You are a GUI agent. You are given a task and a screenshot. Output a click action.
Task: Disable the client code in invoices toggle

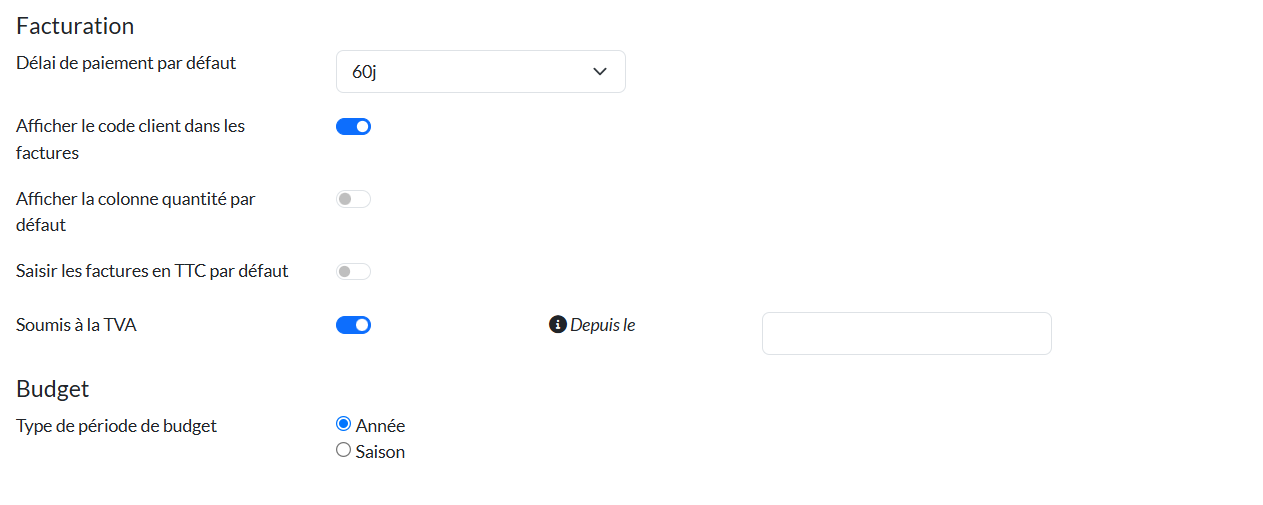353,127
